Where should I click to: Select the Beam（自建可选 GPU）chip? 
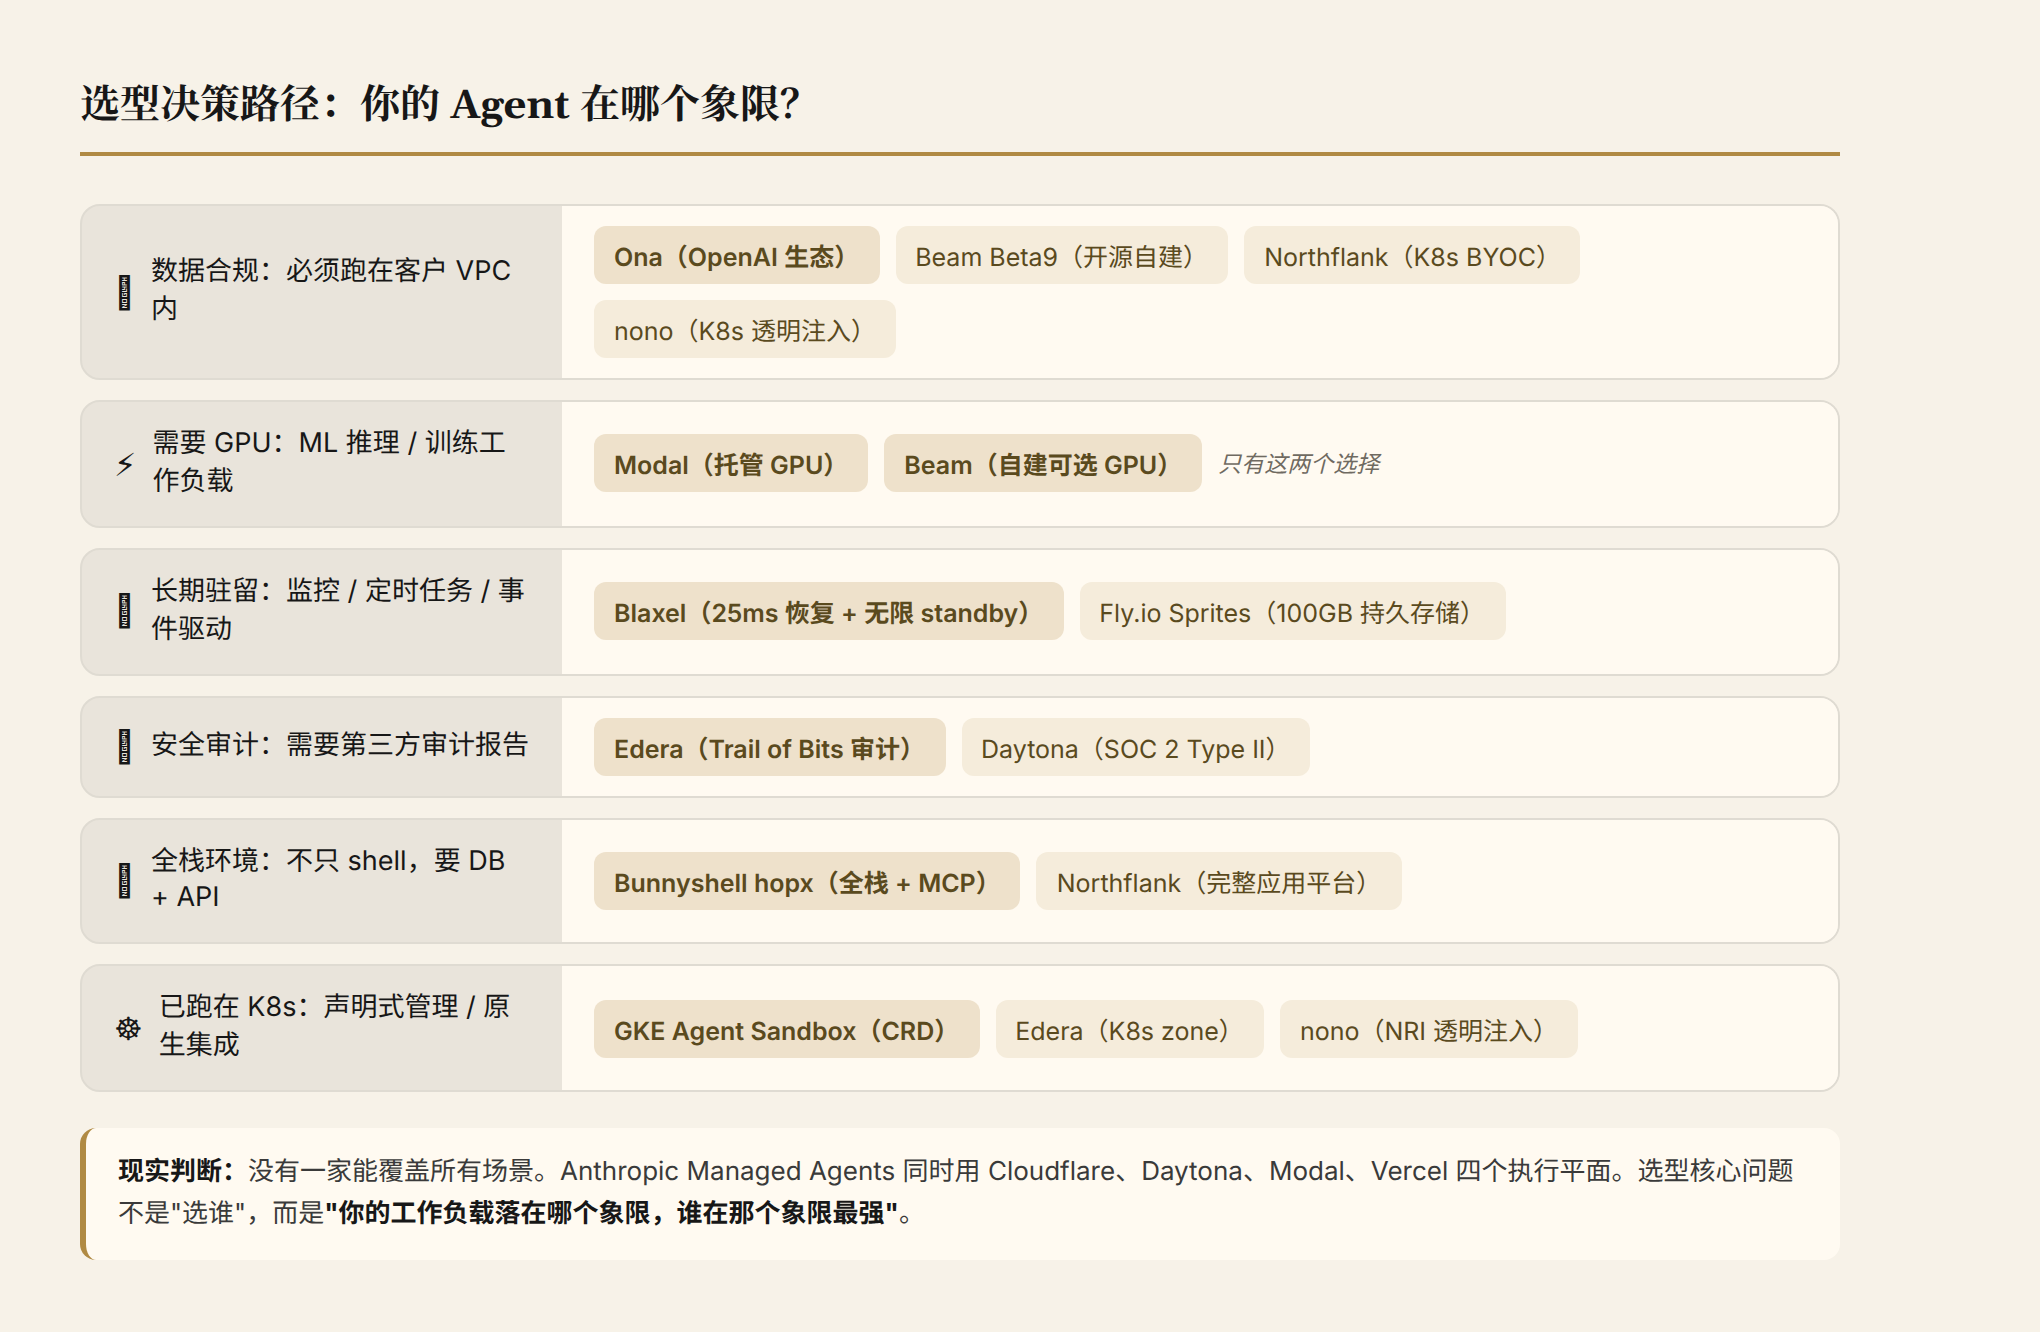[x=1042, y=464]
